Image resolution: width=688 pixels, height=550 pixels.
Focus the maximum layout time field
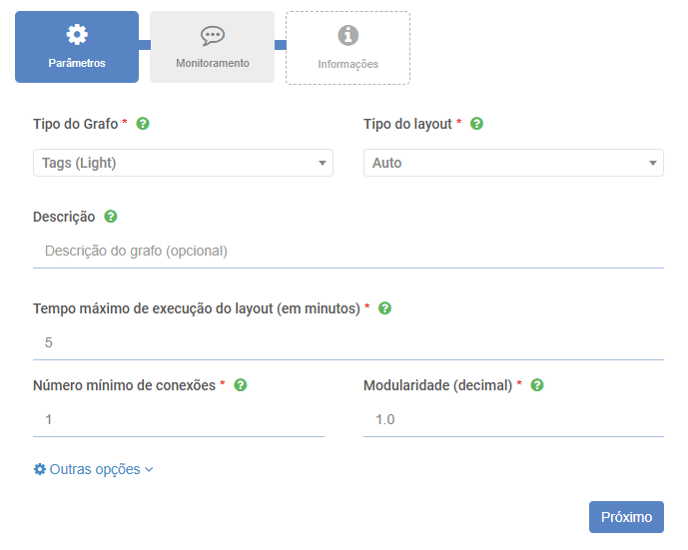[348, 342]
